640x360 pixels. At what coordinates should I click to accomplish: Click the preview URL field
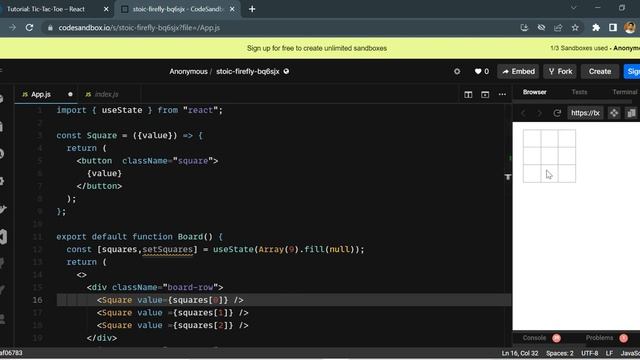point(585,113)
